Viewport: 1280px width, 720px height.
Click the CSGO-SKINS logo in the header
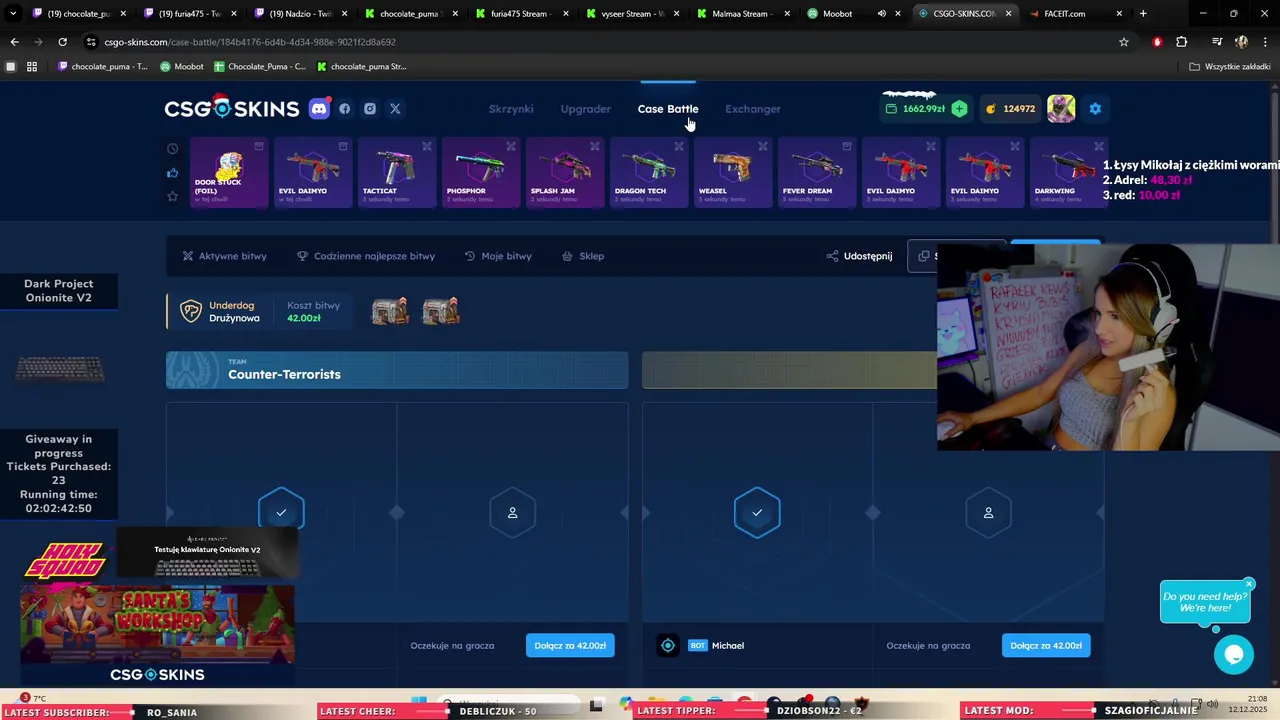tap(232, 108)
